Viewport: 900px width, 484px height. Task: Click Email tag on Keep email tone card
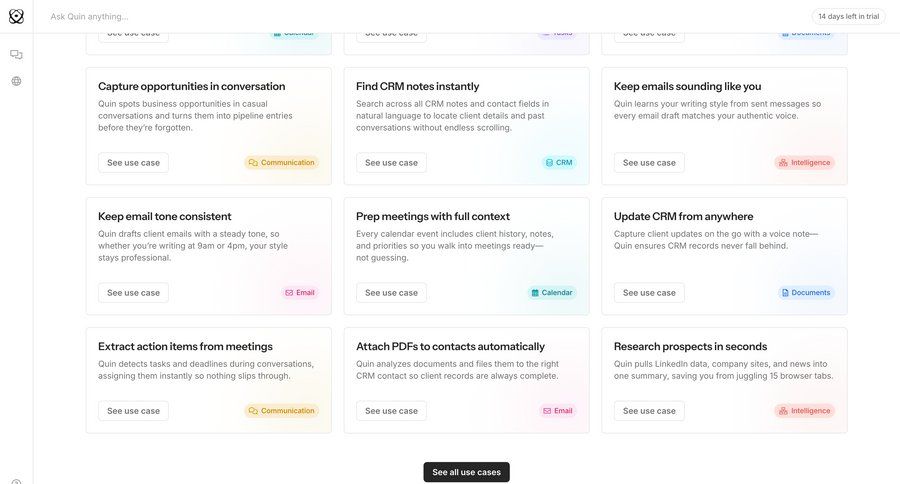coord(300,293)
